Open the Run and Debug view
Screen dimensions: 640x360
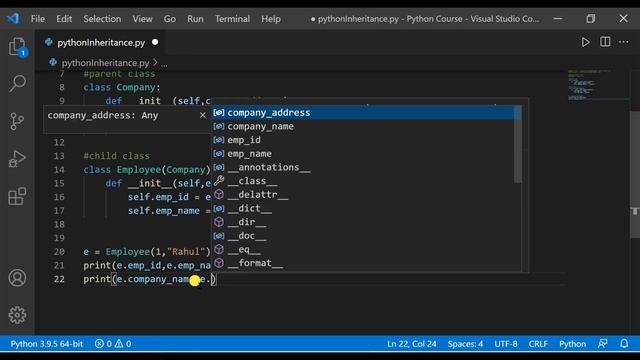coord(17,159)
